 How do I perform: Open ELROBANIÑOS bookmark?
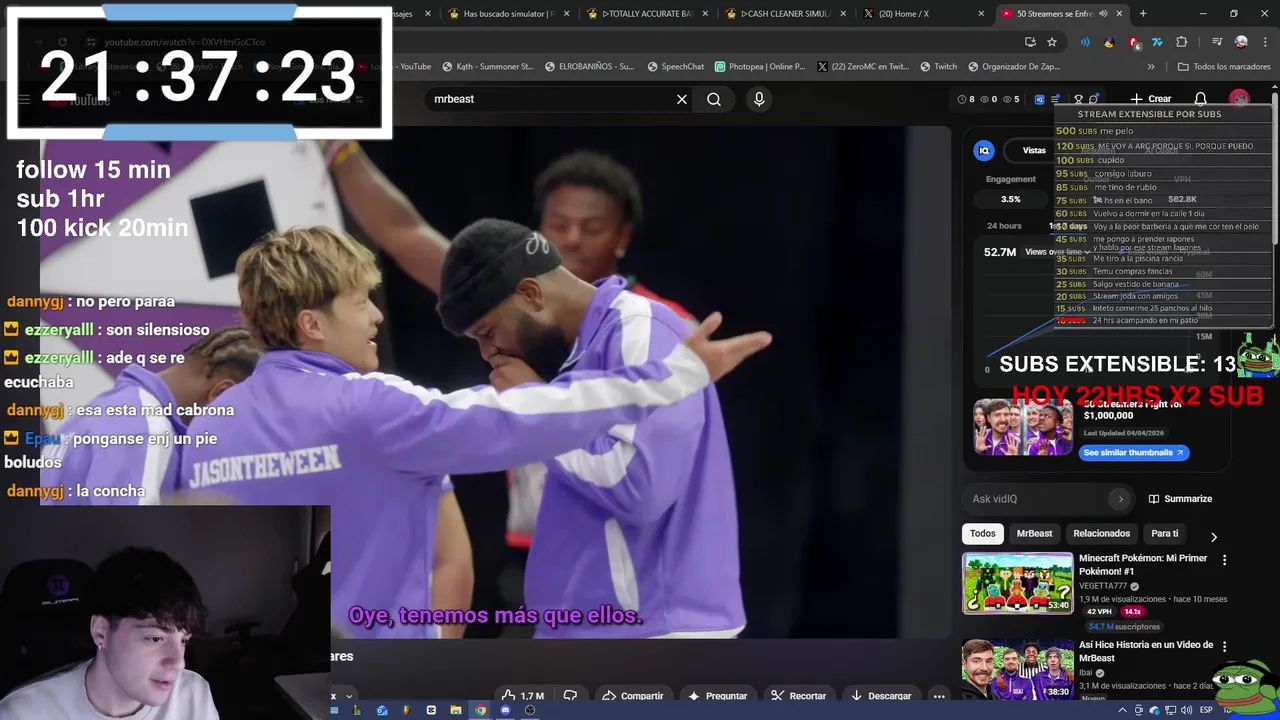(589, 67)
